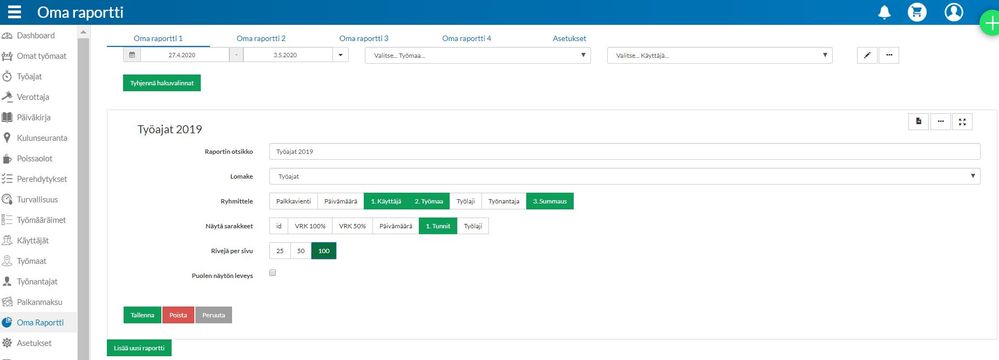Check Puolen näytön leveys checkbox

(273, 273)
